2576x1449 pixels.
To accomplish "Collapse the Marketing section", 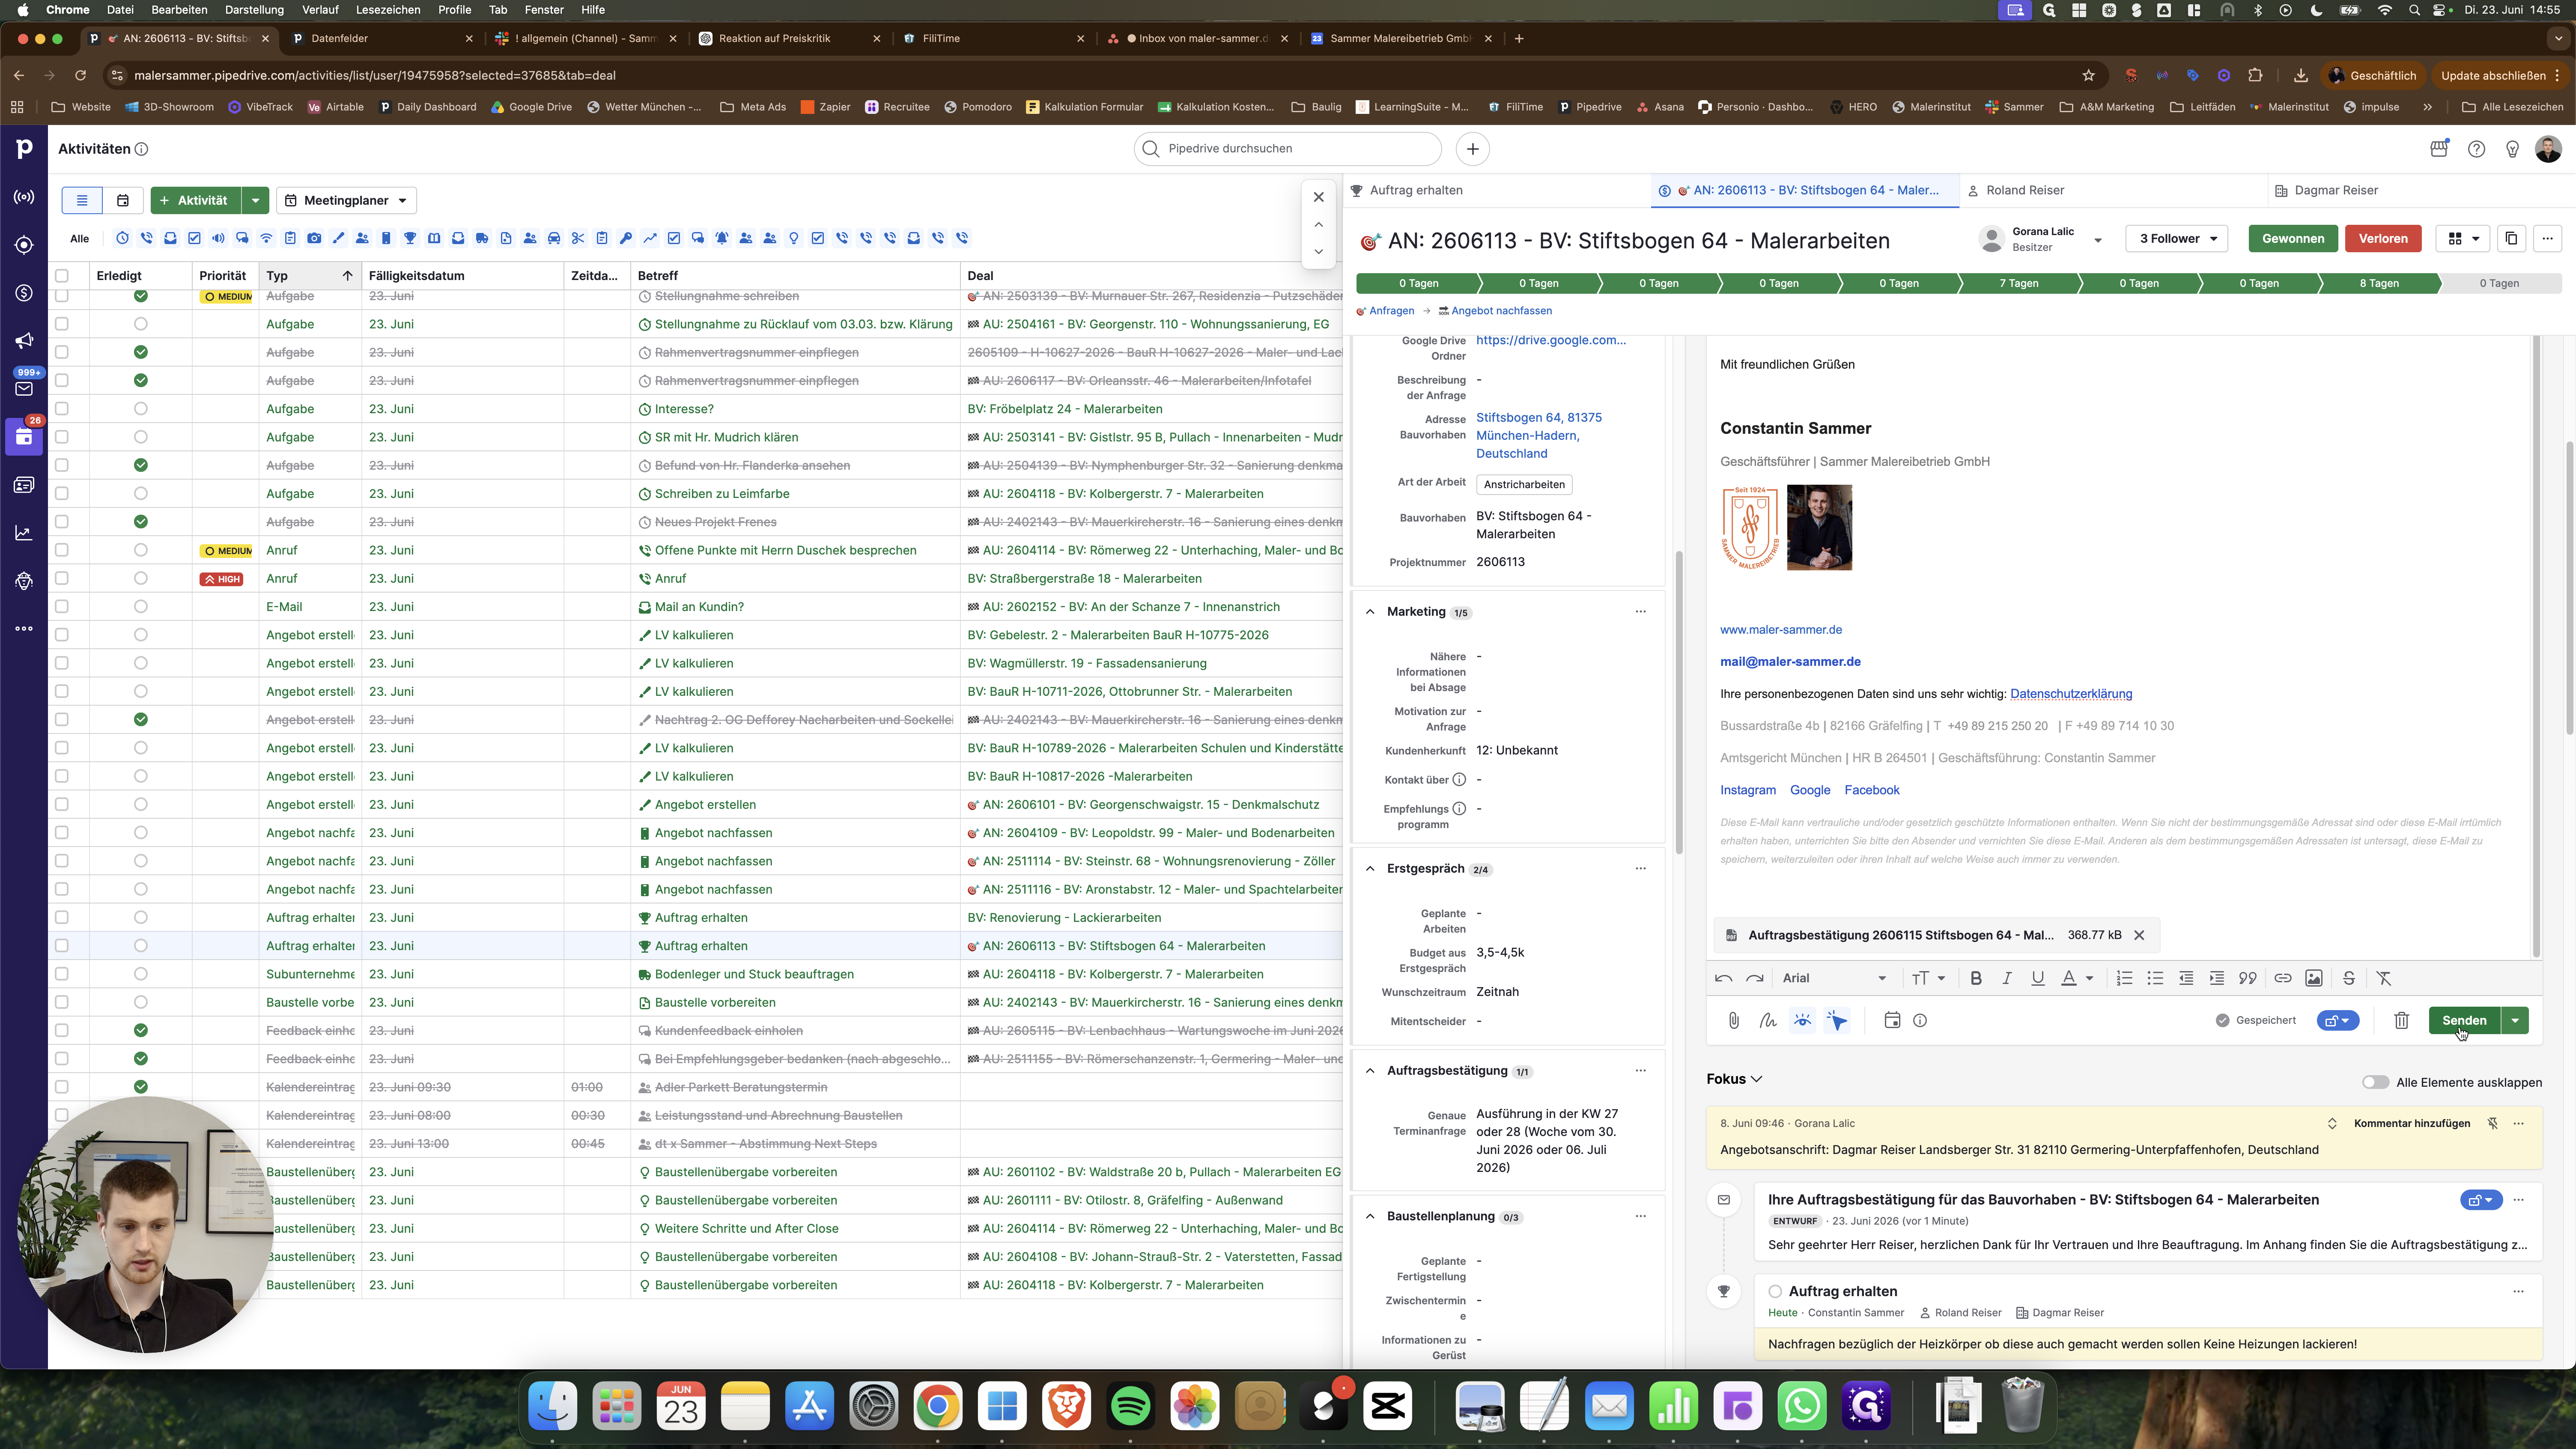I will pos(1370,612).
